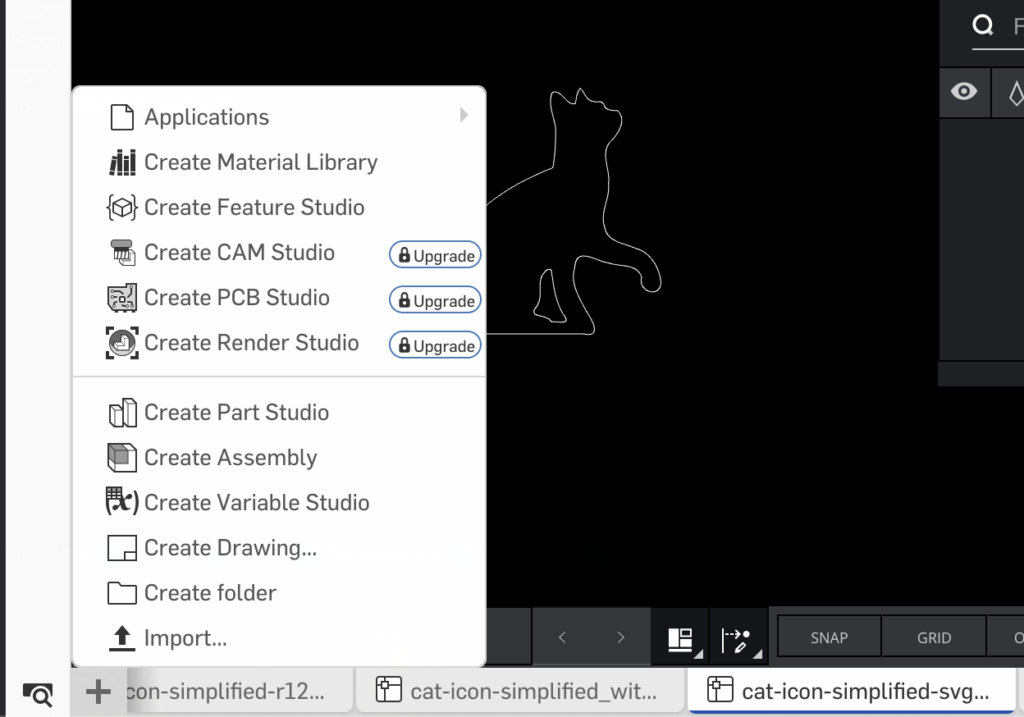Click Upgrade button beside Create CAM Studio
This screenshot has width=1024, height=717.
click(x=435, y=256)
